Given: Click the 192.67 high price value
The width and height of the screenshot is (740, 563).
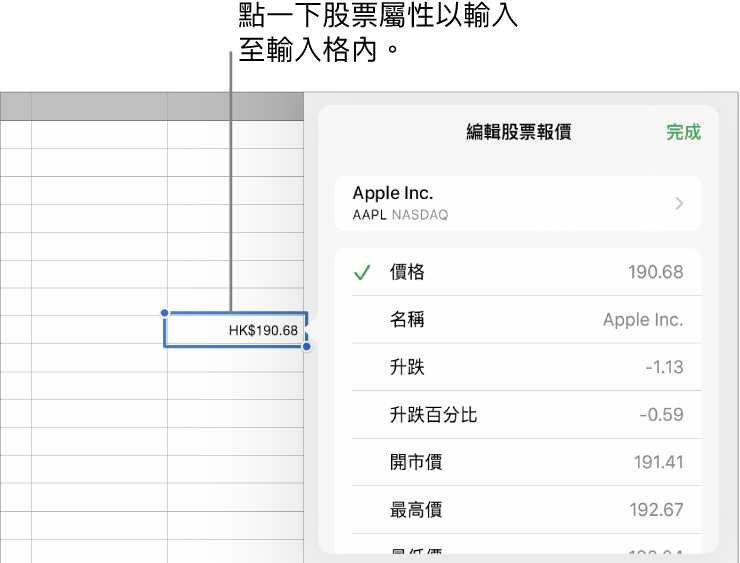Looking at the screenshot, I should click(x=656, y=510).
